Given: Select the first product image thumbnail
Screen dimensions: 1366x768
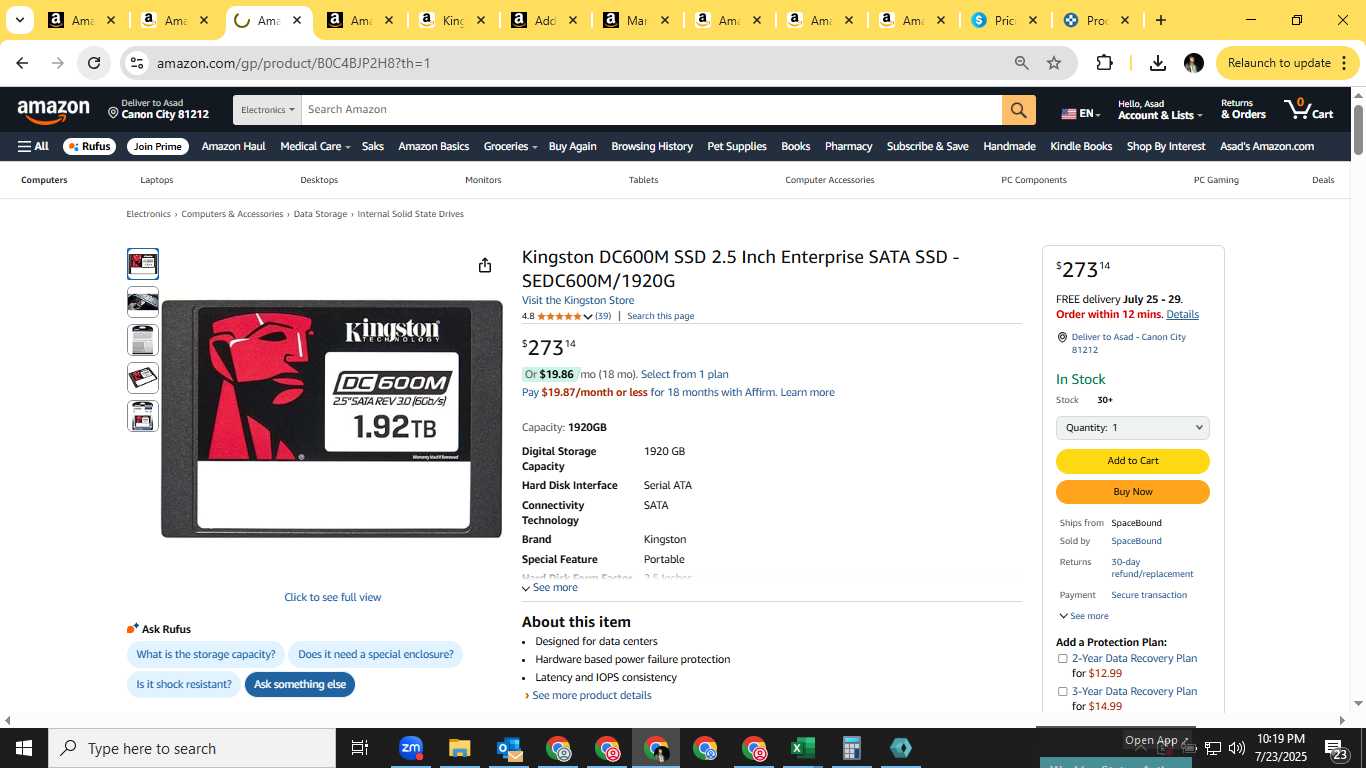Looking at the screenshot, I should 143,264.
